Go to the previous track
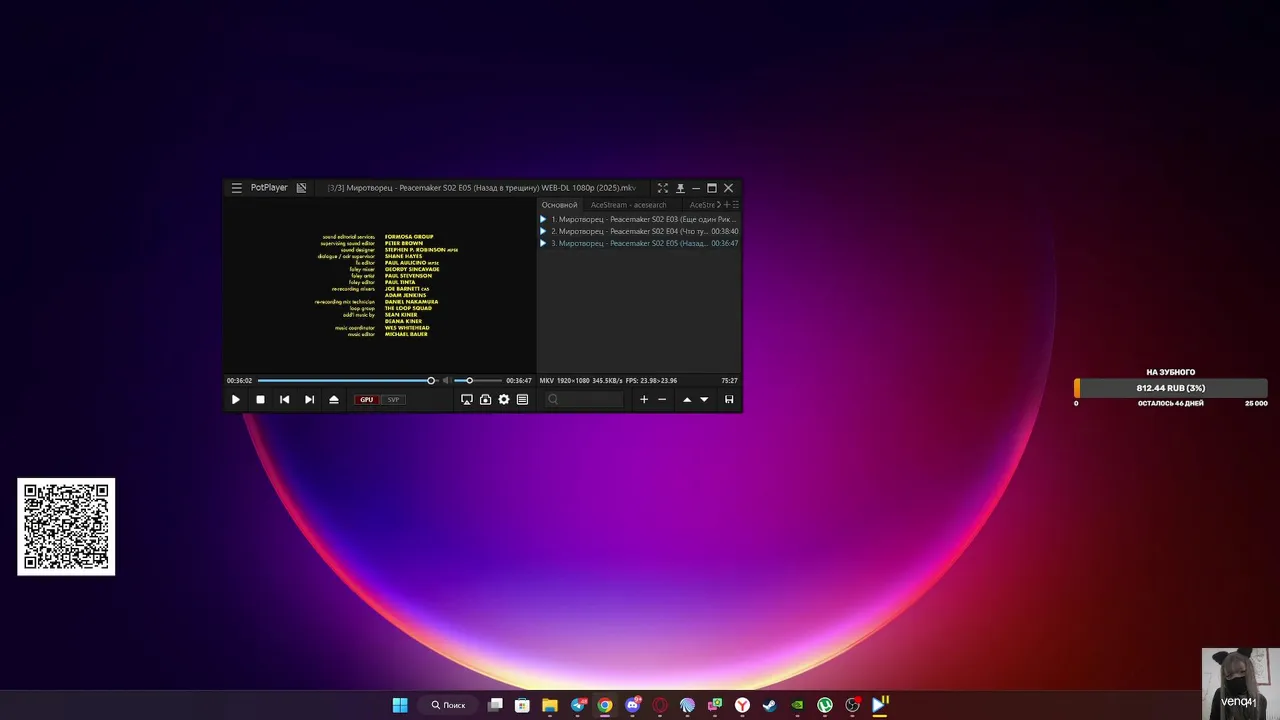Screen dimensions: 1280x720 coord(285,399)
